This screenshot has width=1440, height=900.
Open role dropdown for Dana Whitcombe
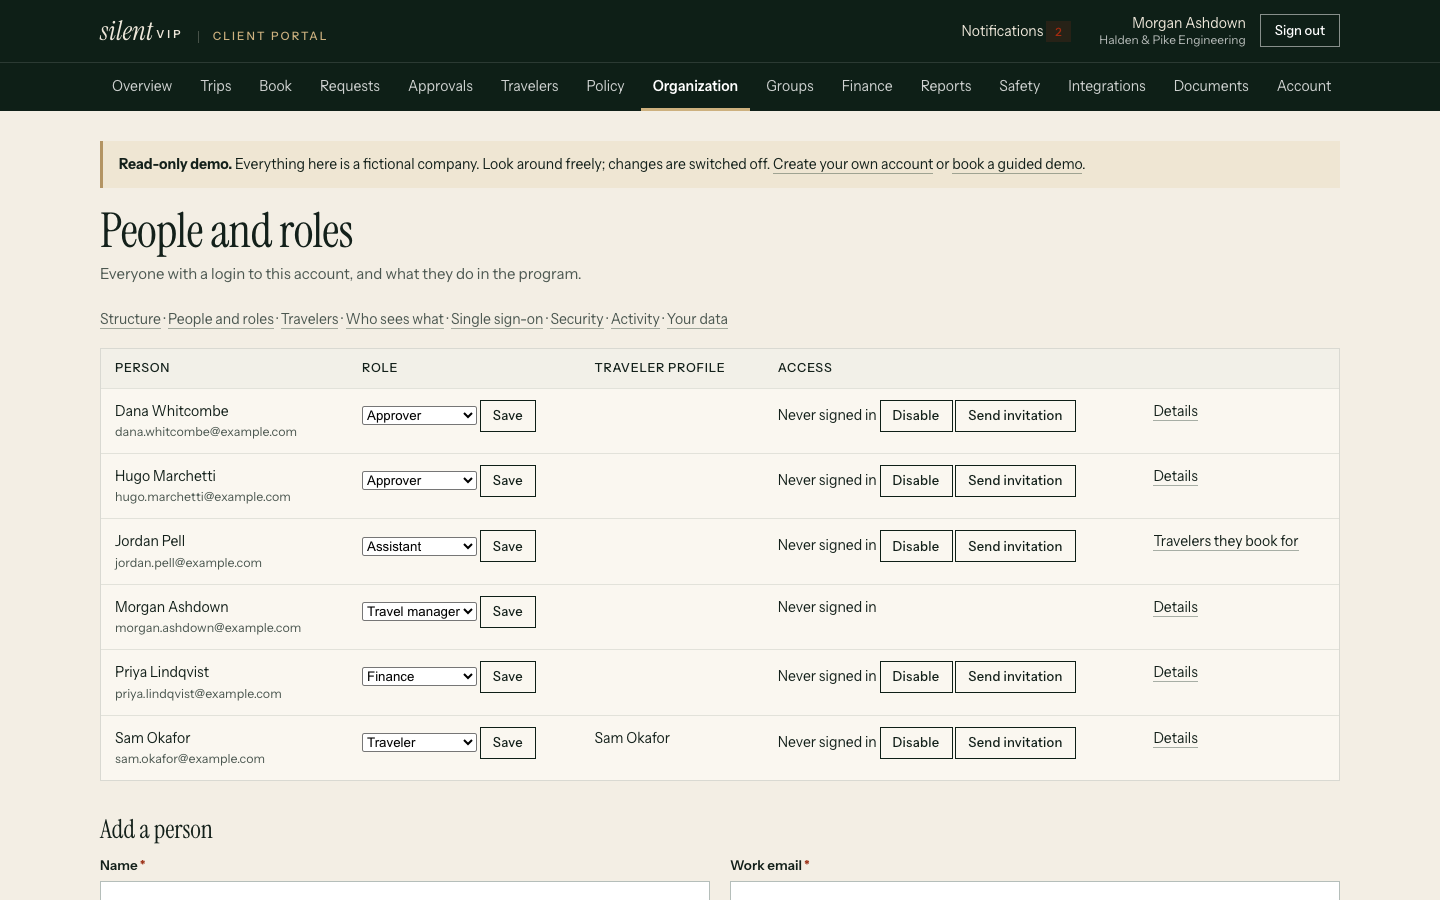pos(419,416)
